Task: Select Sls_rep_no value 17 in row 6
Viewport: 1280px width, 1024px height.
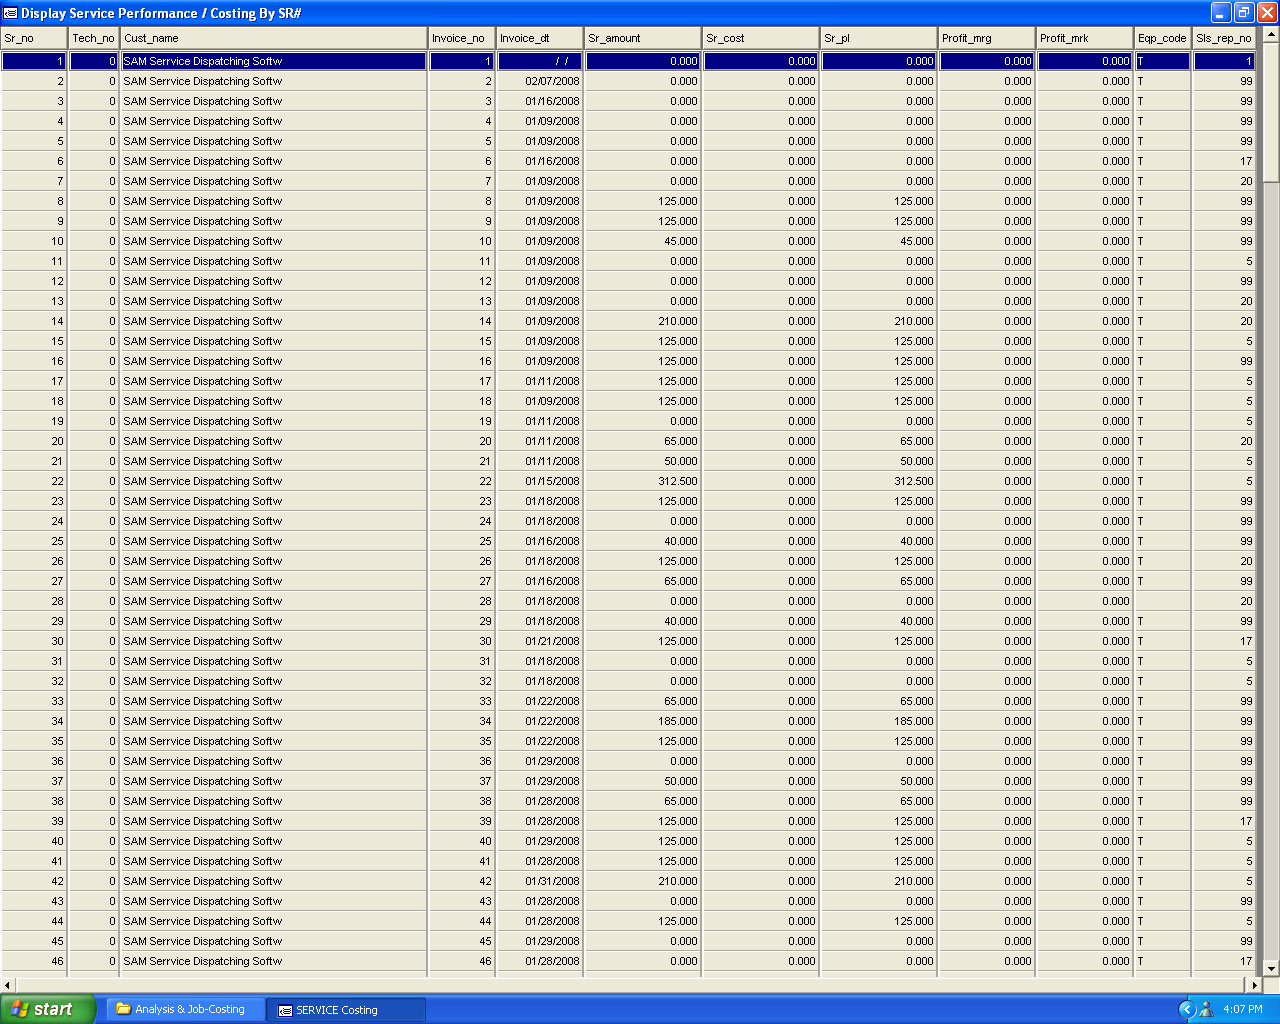Action: tap(1224, 161)
